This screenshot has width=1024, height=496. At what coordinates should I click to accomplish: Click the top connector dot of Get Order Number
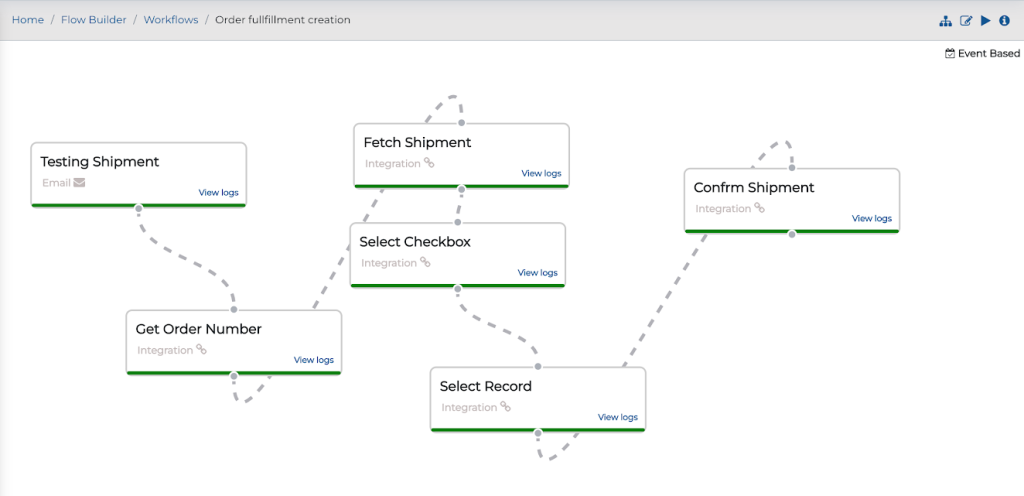click(234, 309)
